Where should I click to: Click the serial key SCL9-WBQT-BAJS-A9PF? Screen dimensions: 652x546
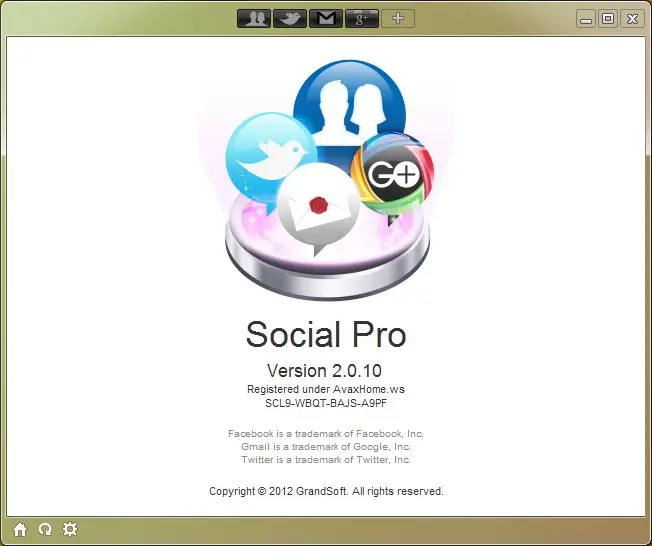(x=326, y=403)
